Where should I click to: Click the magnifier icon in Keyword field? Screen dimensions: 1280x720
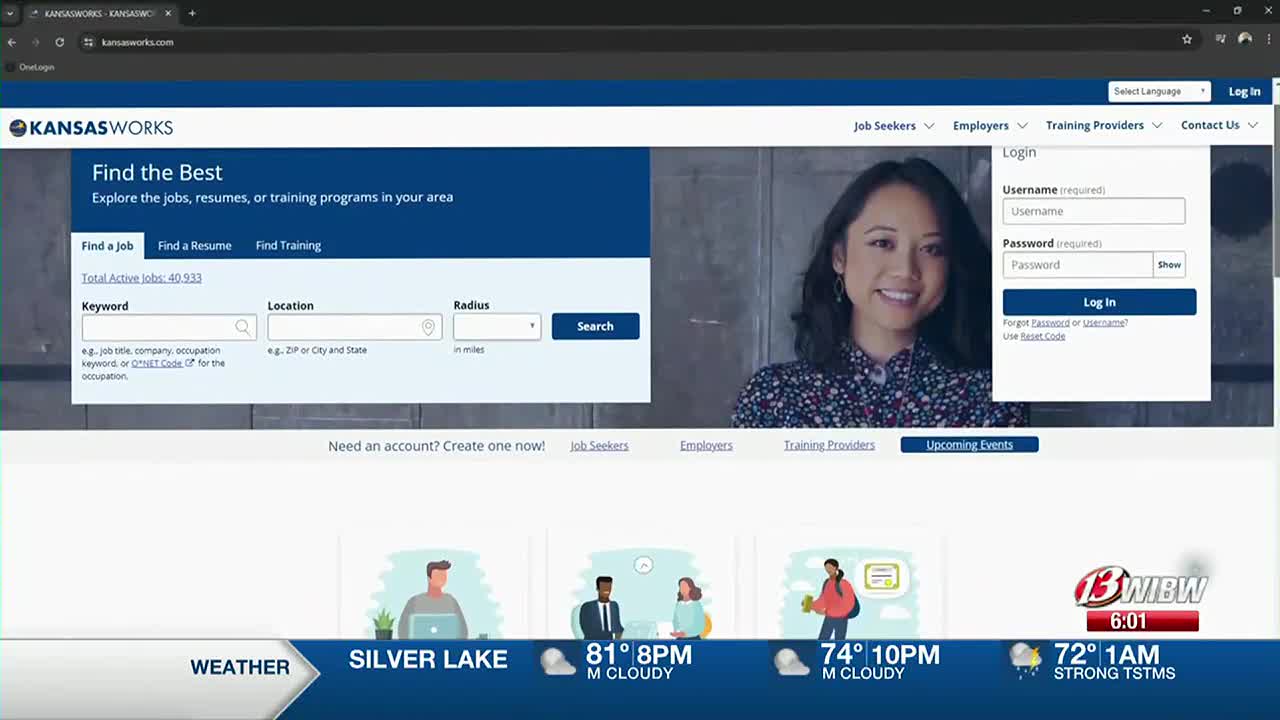[x=243, y=327]
